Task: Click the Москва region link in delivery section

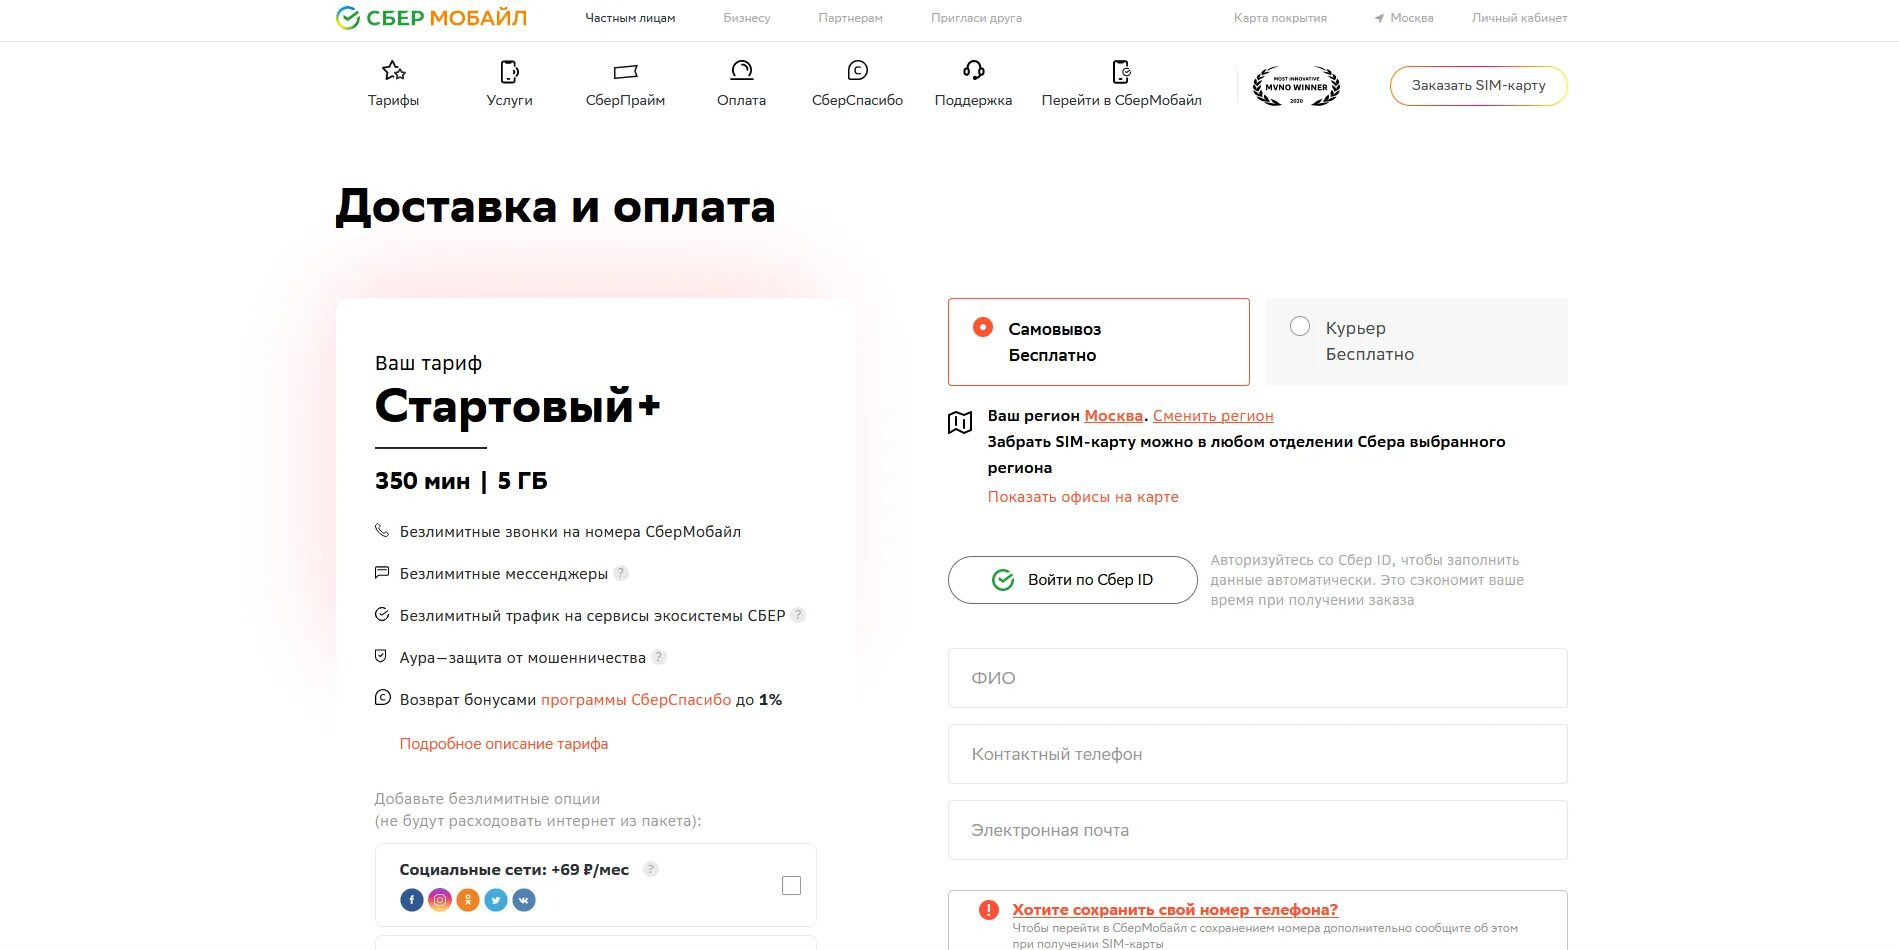Action: point(1114,416)
